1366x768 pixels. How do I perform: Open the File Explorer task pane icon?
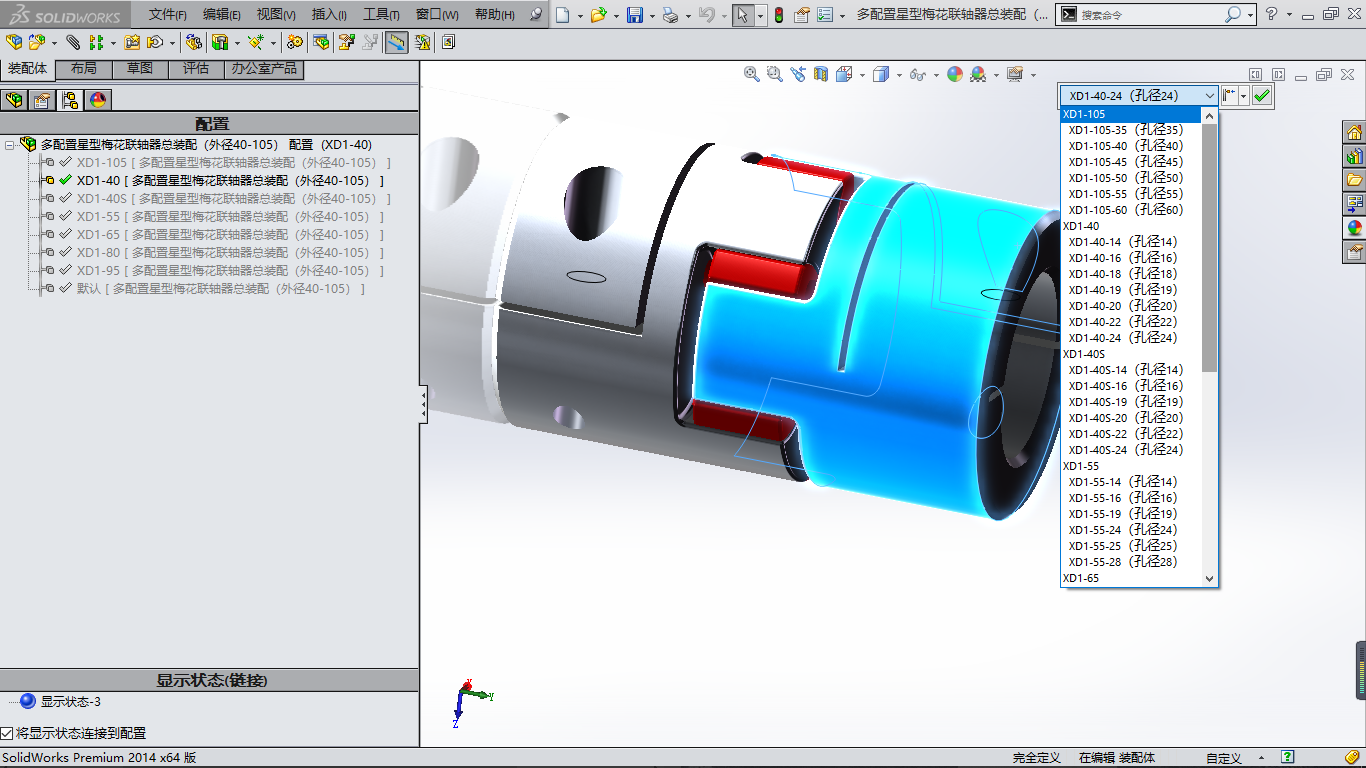pos(1355,180)
